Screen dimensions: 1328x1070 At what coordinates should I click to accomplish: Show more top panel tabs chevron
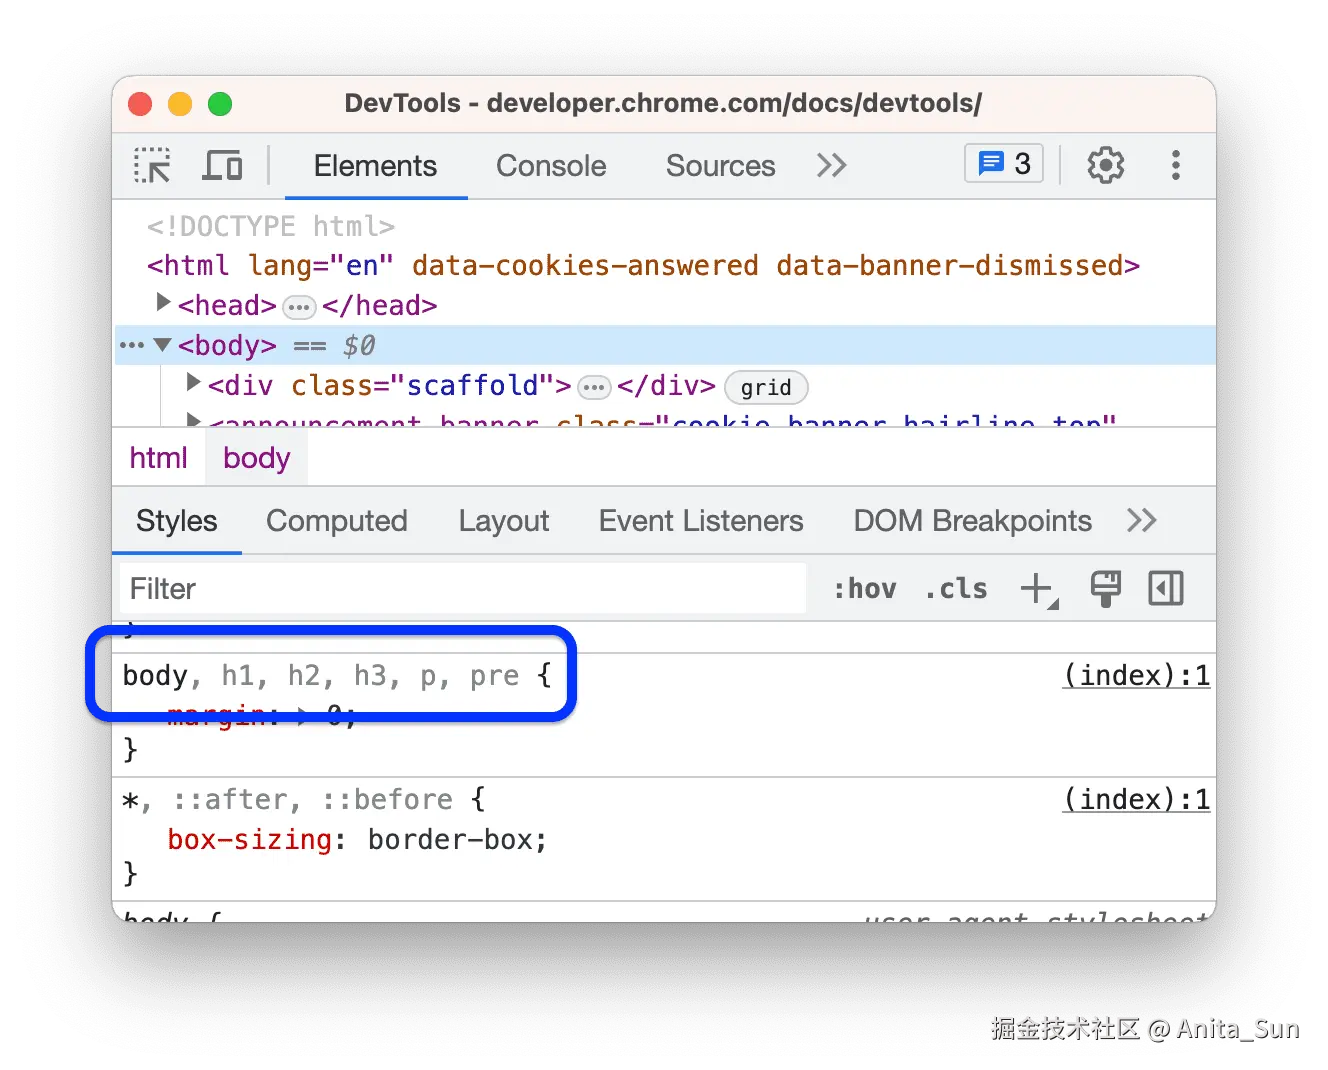831,165
